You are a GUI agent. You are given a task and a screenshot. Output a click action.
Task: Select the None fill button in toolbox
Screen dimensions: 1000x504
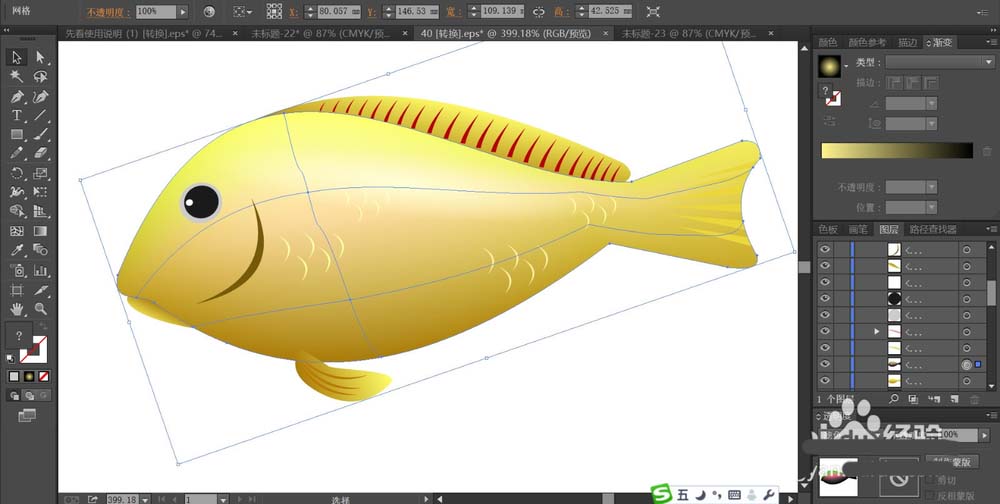(x=43, y=376)
